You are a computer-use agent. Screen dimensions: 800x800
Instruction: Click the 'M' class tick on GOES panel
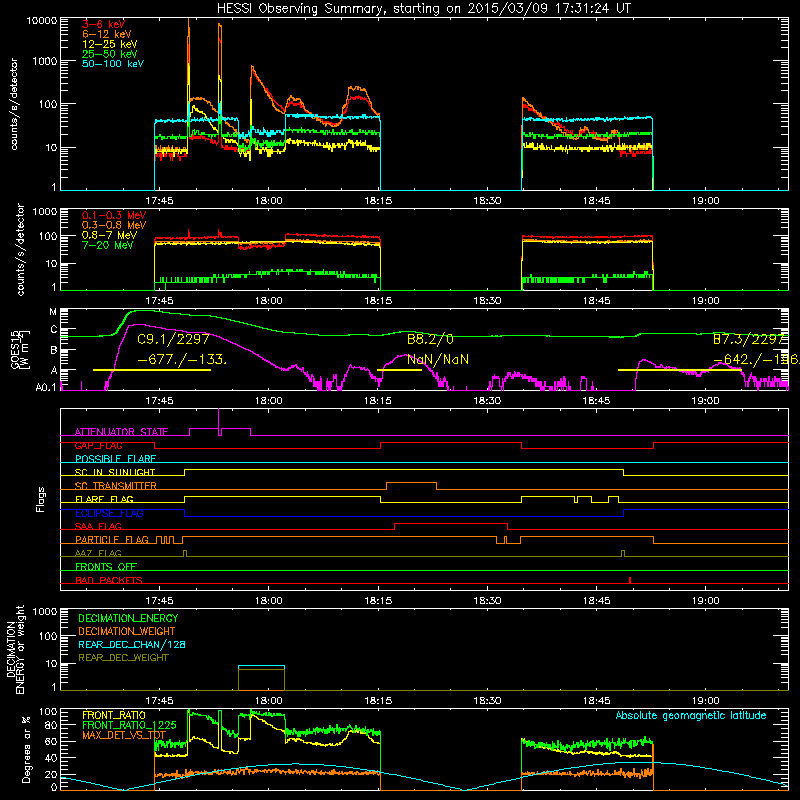click(x=53, y=312)
